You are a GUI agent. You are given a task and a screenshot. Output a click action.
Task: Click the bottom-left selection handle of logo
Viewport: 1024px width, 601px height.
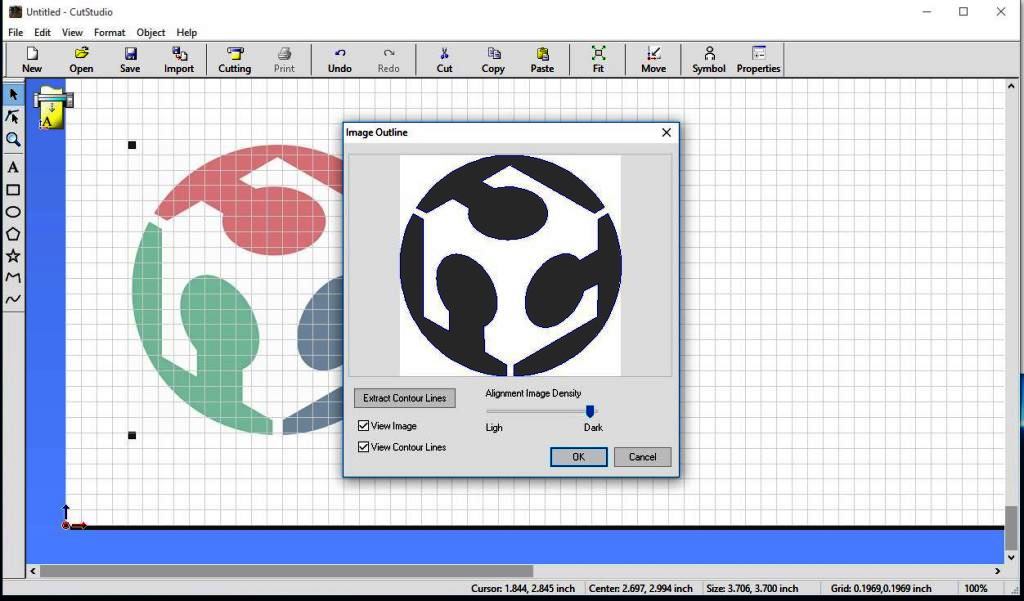[x=132, y=435]
